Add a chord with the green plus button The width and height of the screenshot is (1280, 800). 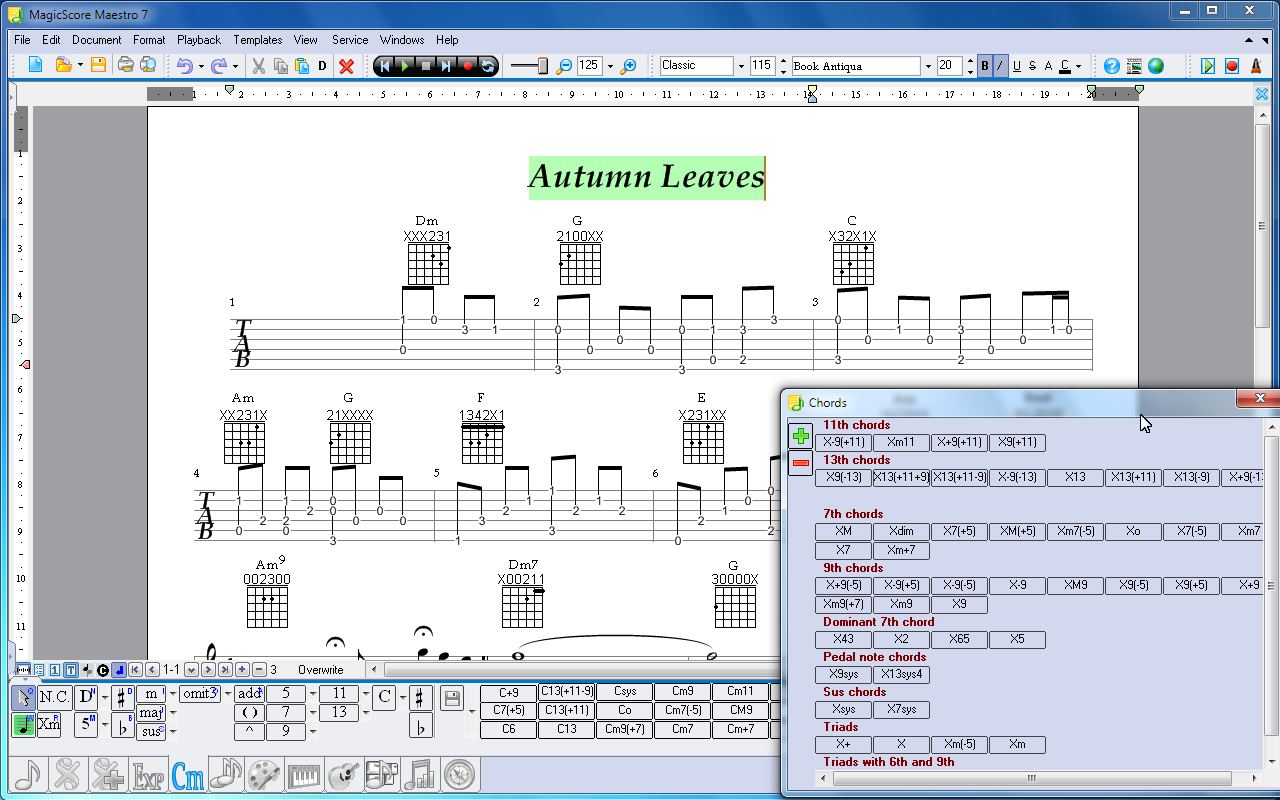(x=801, y=436)
